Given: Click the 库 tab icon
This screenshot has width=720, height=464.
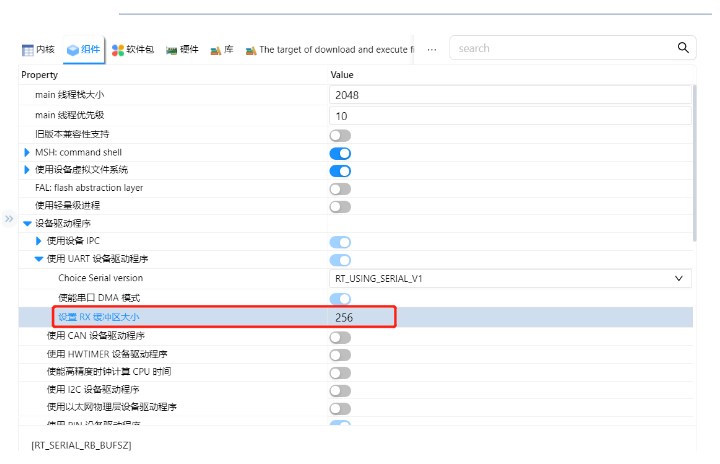Looking at the screenshot, I should click(215, 51).
